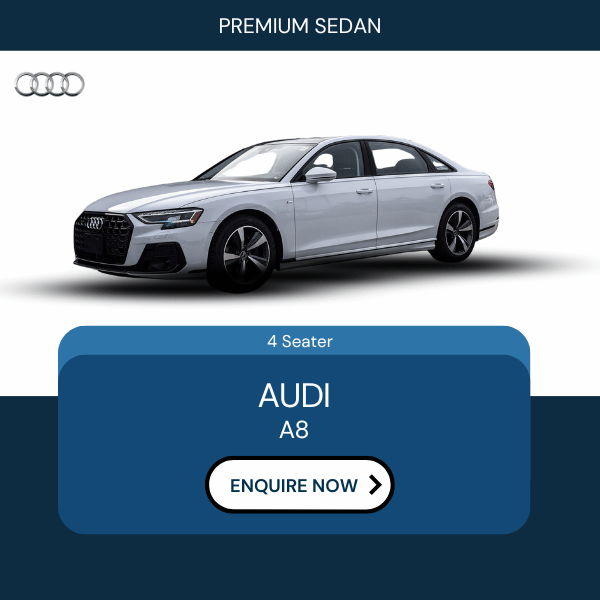The width and height of the screenshot is (600, 600).
Task: Select the PREMIUM SEDAN header title
Action: click(300, 26)
